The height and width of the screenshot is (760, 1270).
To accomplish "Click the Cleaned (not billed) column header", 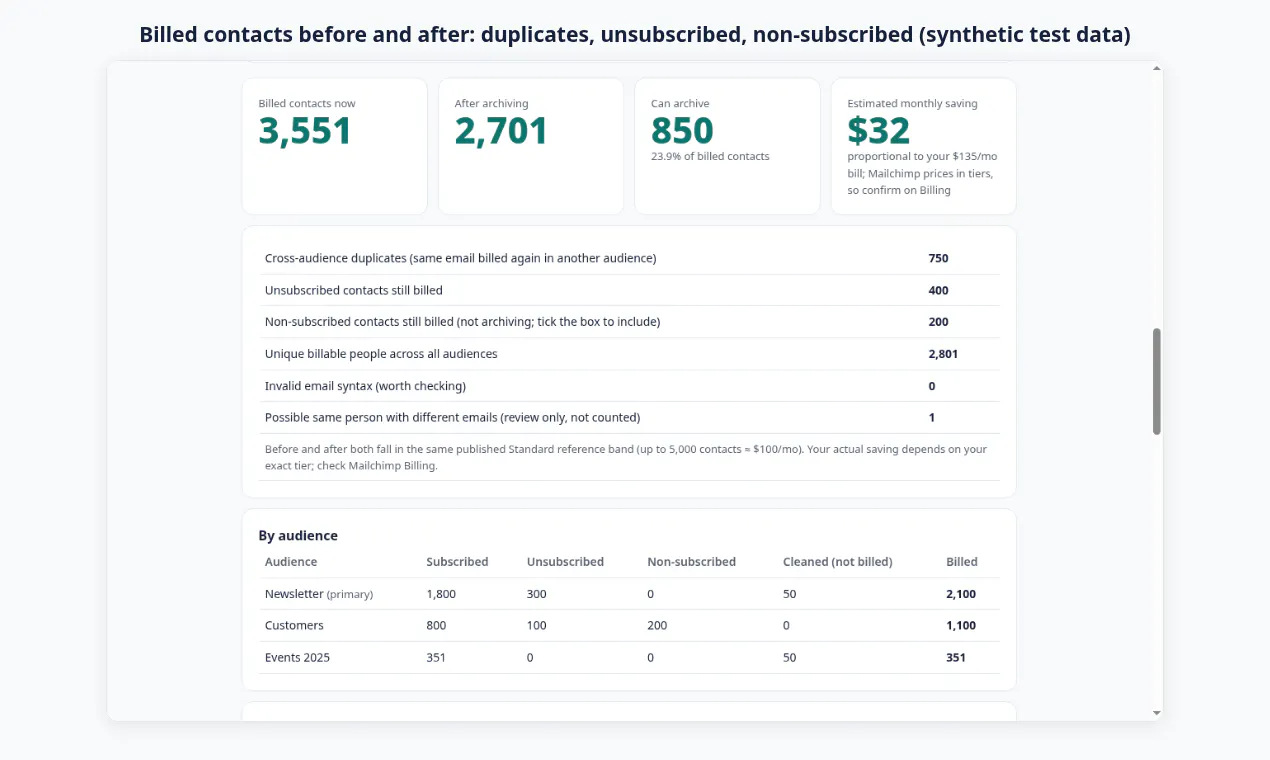I will click(x=838, y=562).
